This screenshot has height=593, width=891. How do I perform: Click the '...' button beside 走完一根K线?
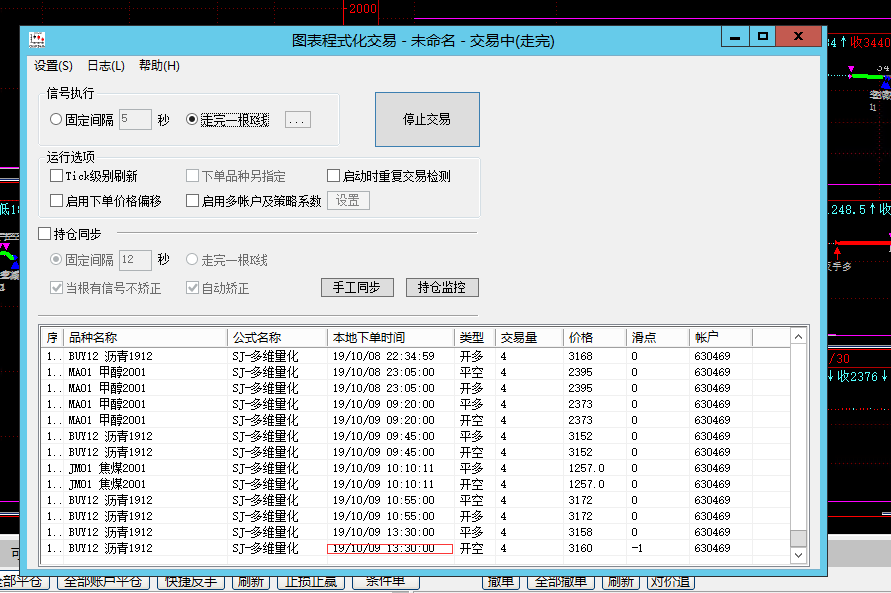pos(298,120)
